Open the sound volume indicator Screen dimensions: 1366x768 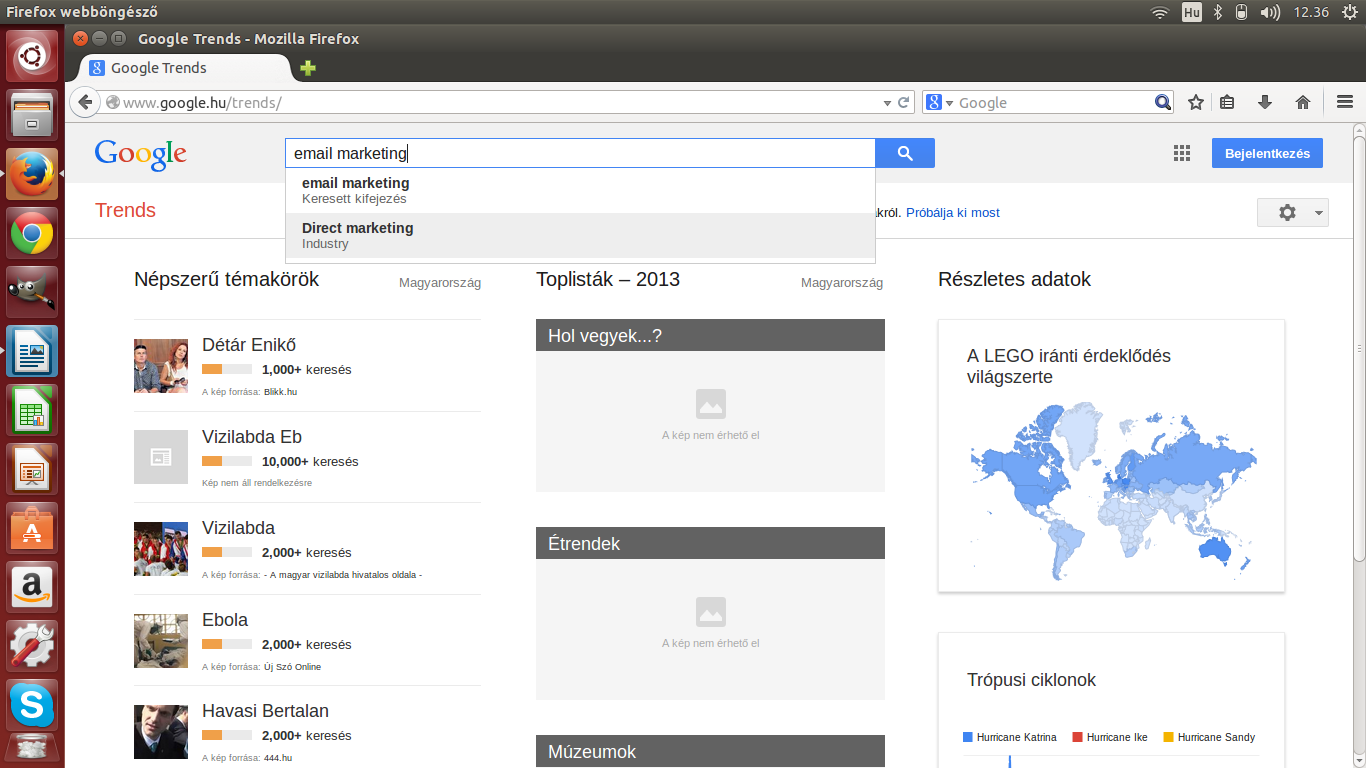pyautogui.click(x=1271, y=12)
